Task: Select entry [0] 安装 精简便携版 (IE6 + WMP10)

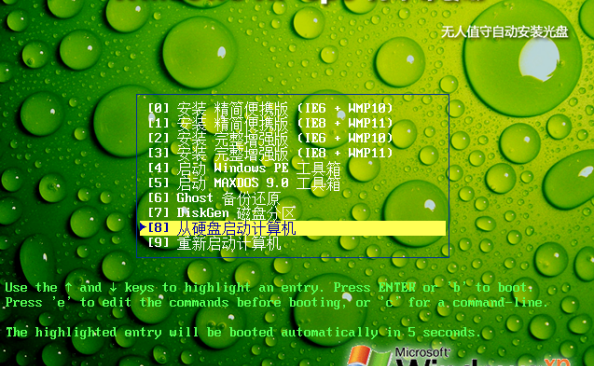Action: tap(270, 108)
